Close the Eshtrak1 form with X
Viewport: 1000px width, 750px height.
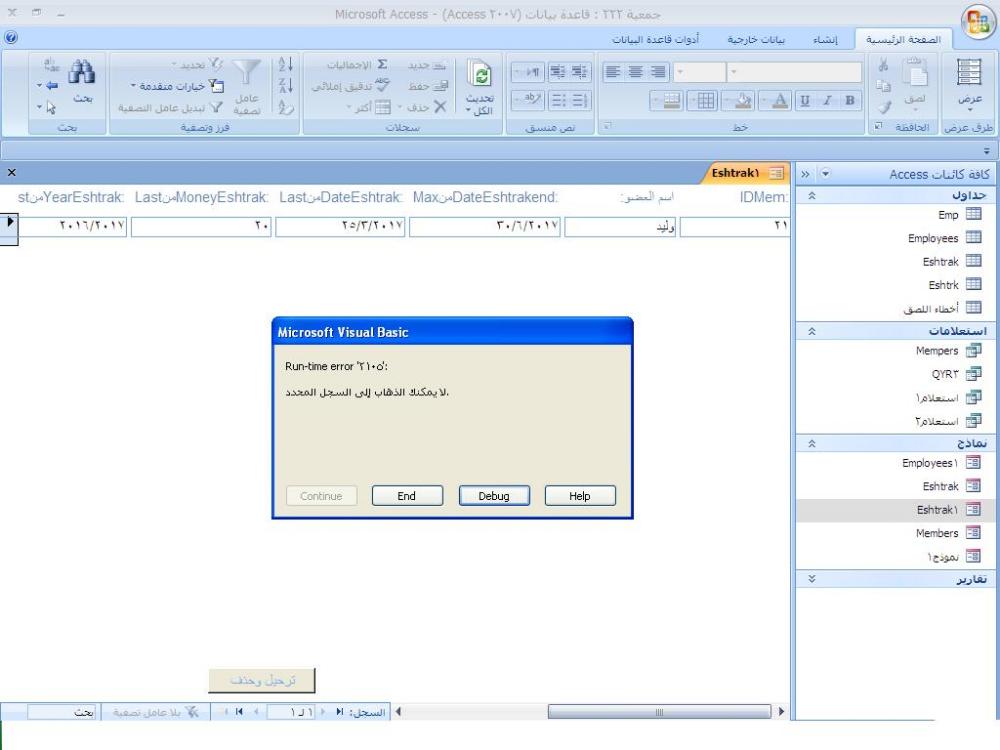tap(11, 172)
